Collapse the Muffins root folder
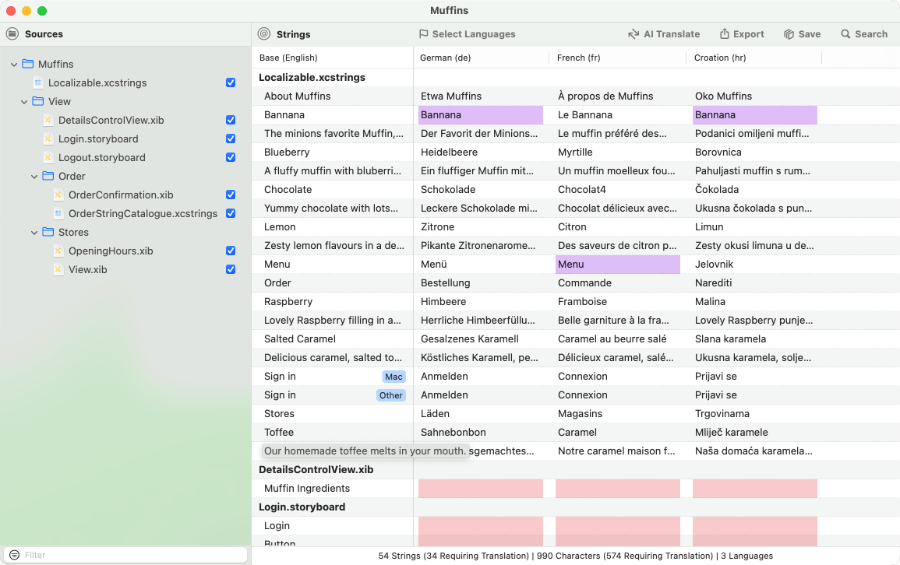The width and height of the screenshot is (900, 565). tap(14, 64)
